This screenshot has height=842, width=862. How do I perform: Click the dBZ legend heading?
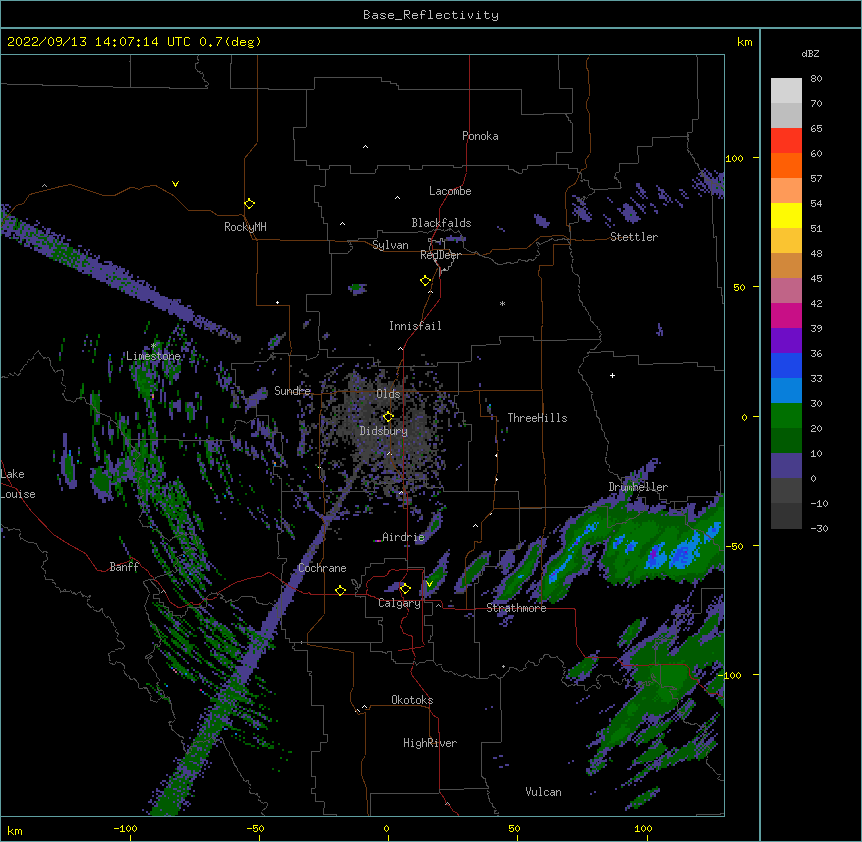pyautogui.click(x=810, y=54)
